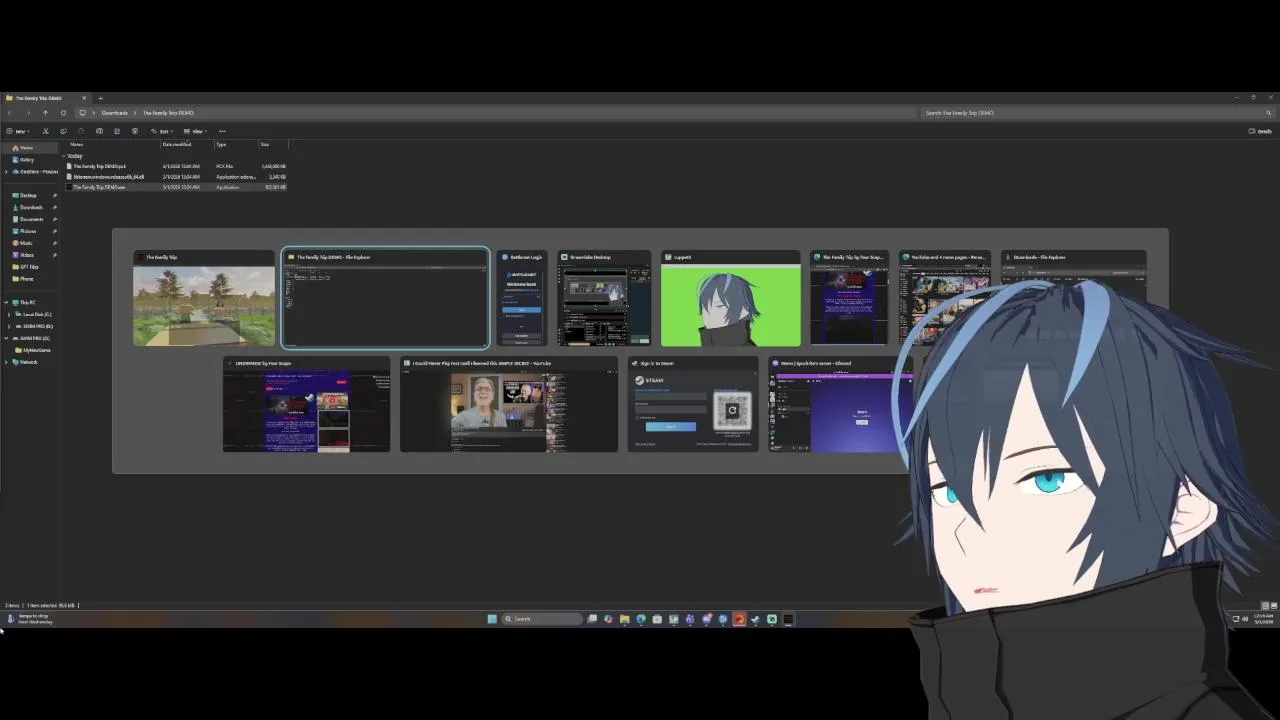Screen dimensions: 1280x720
Task: Select The Family Trip DEMO.pck file
Action: (177, 166)
